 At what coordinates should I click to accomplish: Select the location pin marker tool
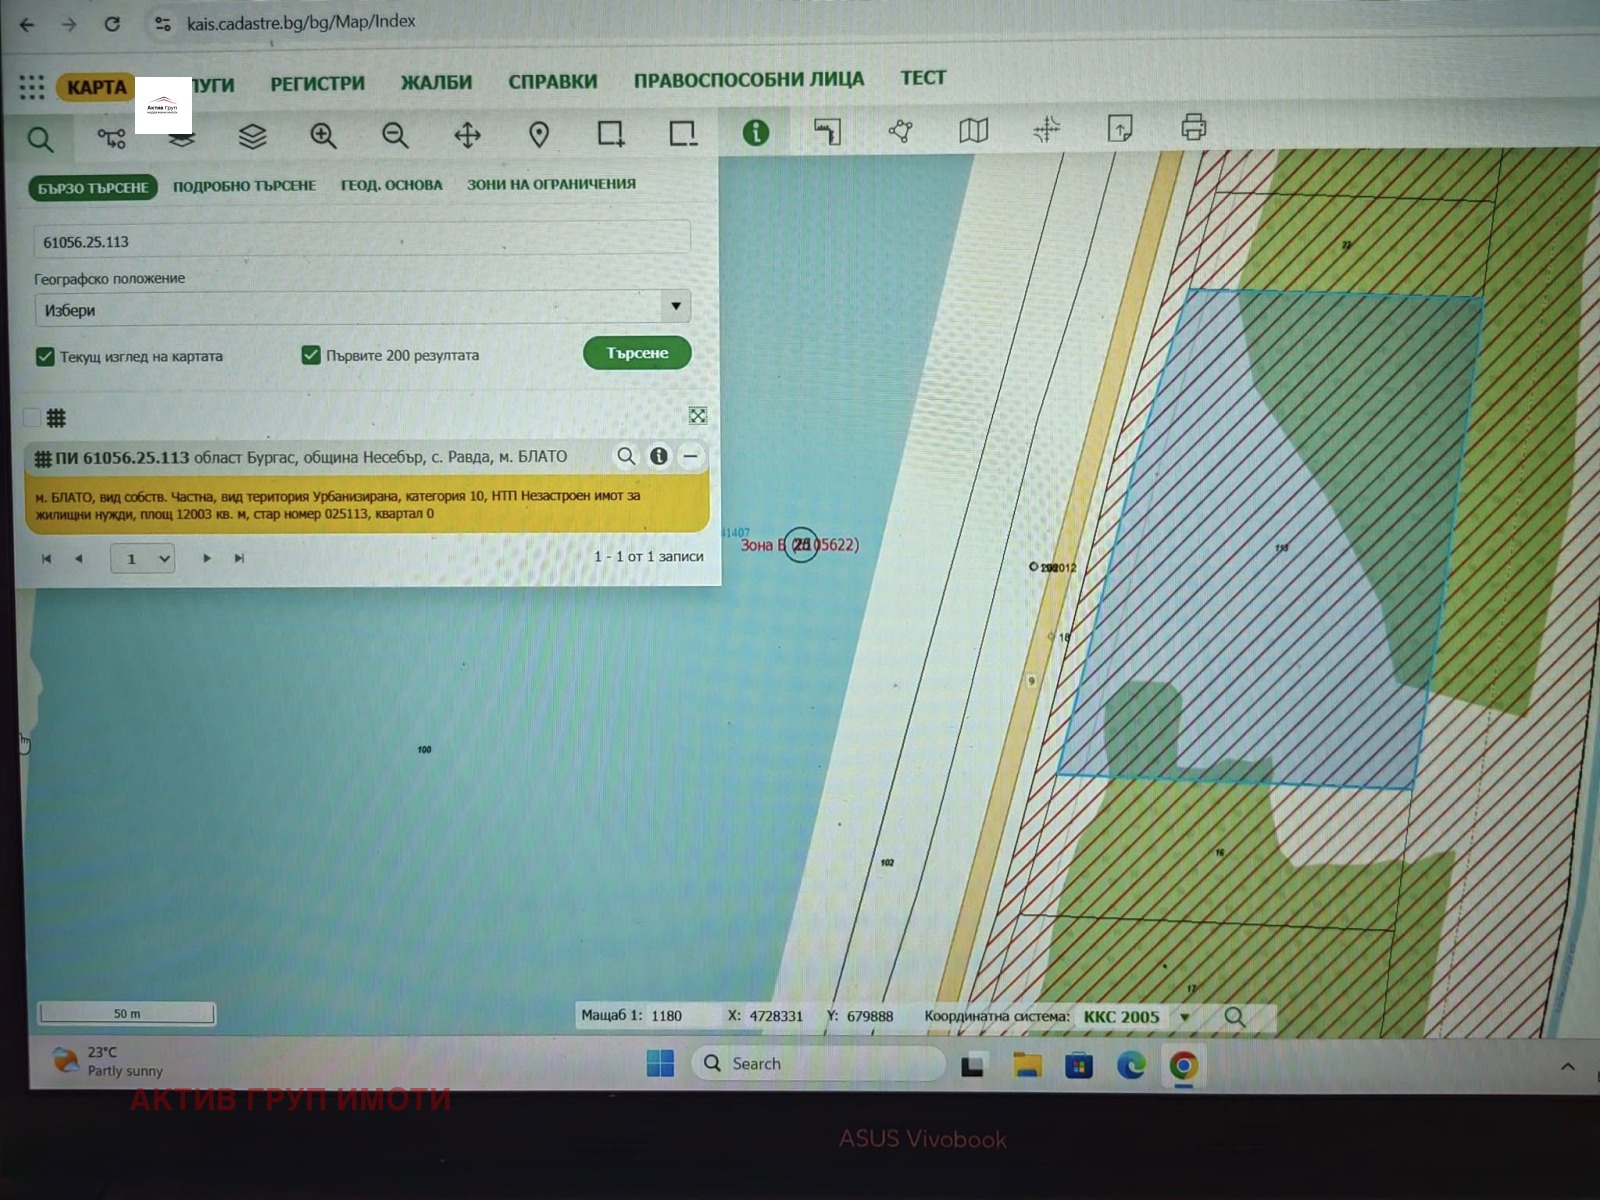(x=539, y=135)
